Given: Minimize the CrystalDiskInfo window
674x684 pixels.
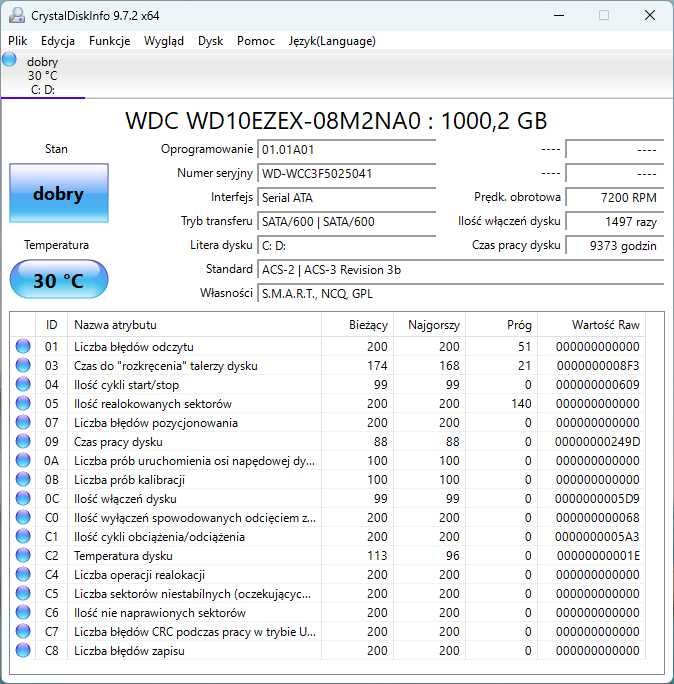Looking at the screenshot, I should coord(559,15).
